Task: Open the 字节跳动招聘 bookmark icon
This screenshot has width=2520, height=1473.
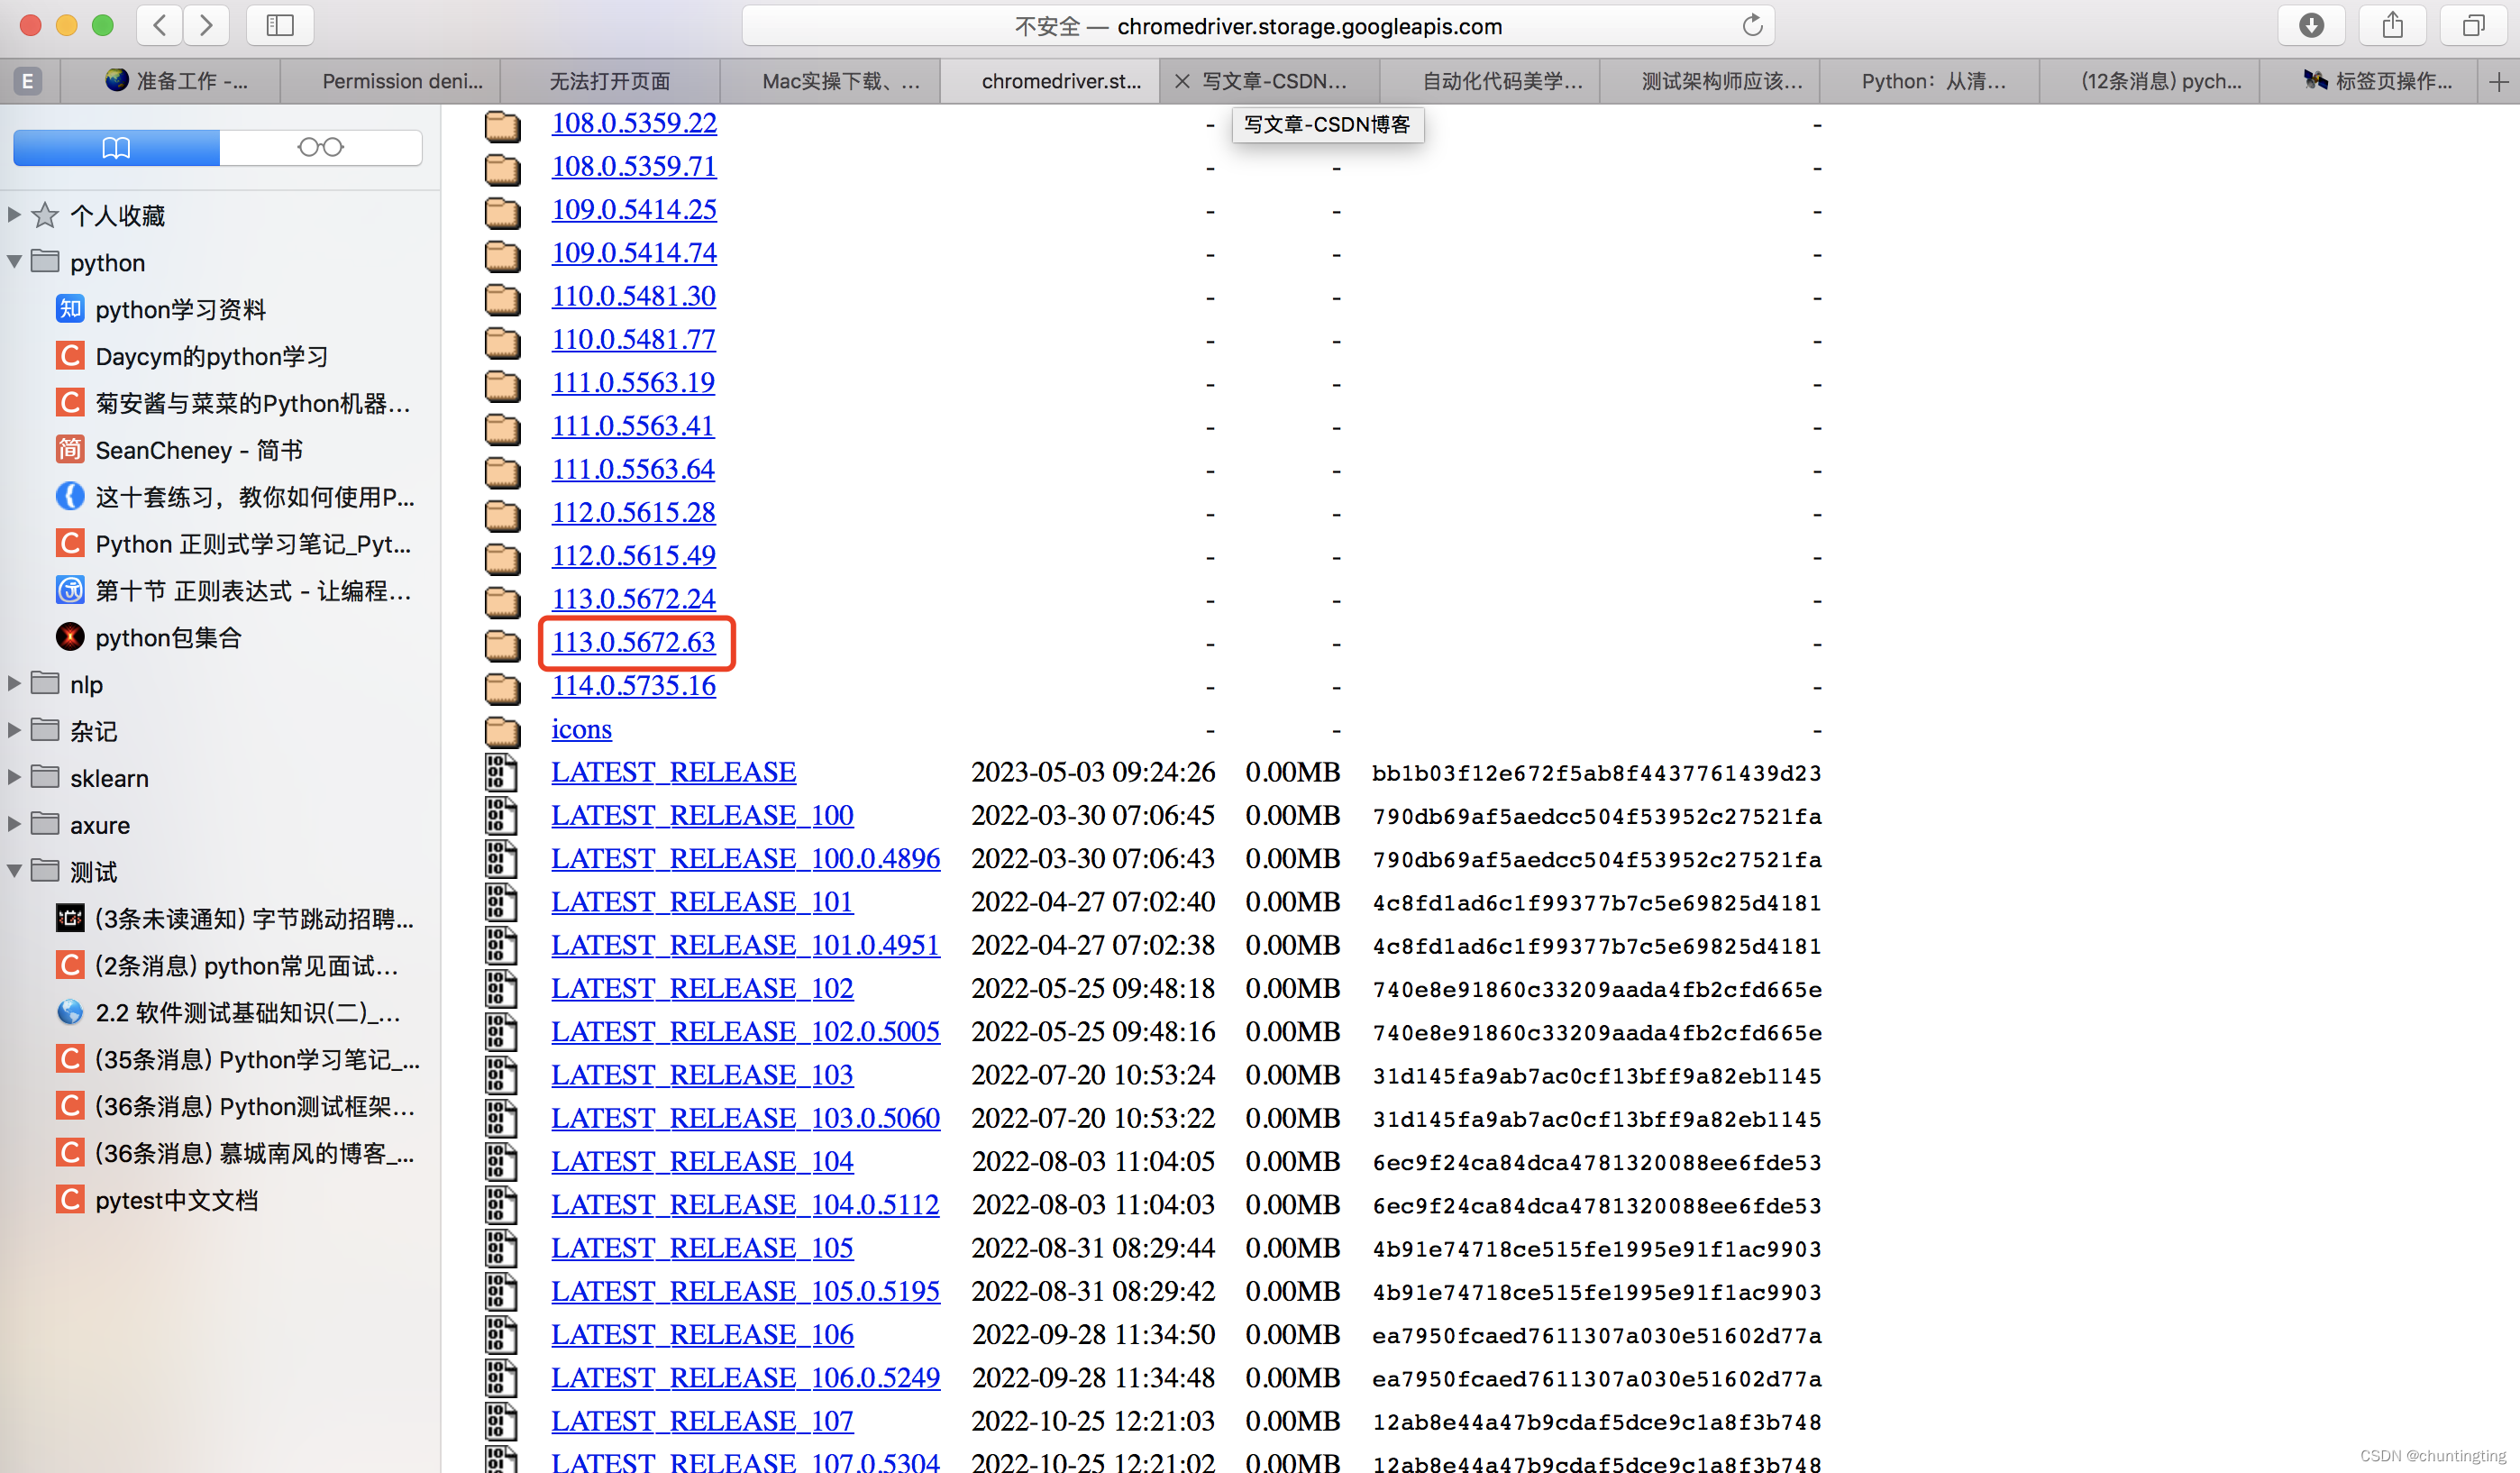Action: 69,918
